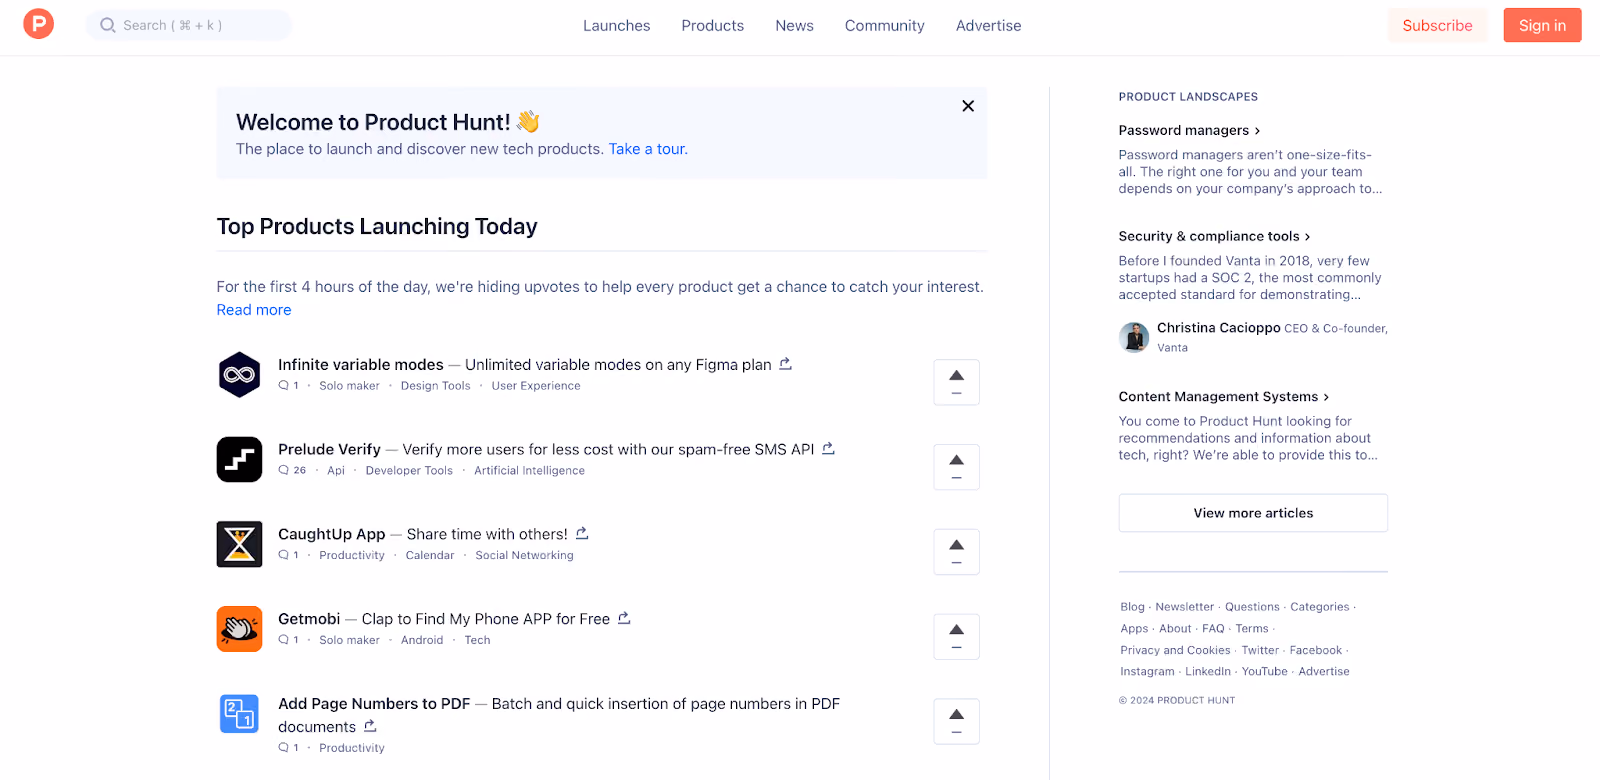Viewport: 1600px width, 780px height.
Task: Click the Getmobi clapping hands icon
Action: pos(239,629)
